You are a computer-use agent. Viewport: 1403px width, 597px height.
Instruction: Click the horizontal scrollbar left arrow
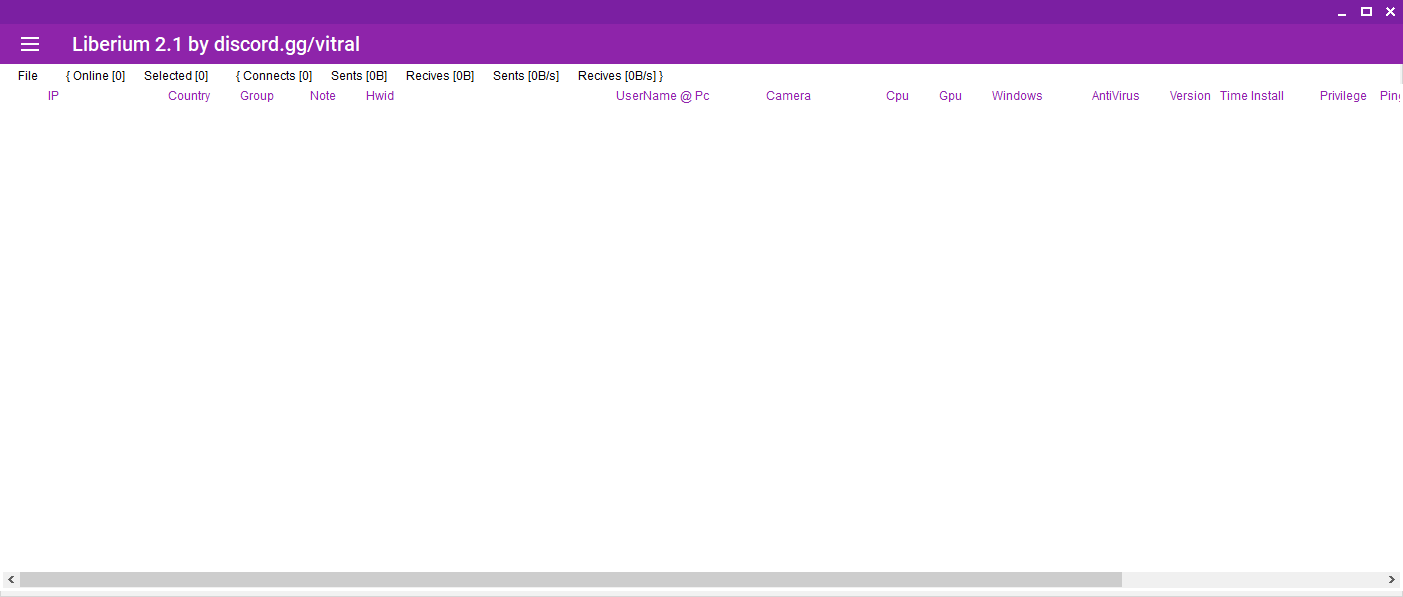[11, 580]
